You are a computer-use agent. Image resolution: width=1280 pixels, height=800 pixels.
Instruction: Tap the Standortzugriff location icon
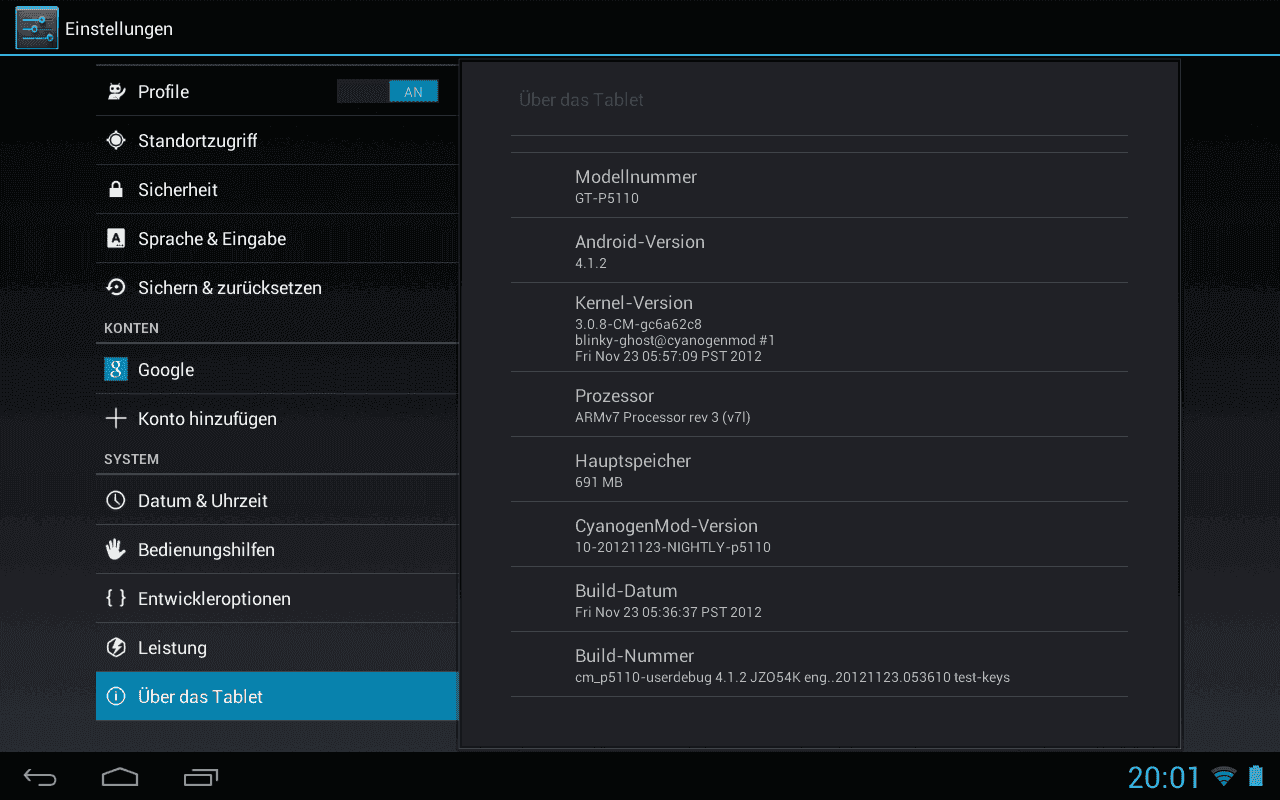tap(116, 141)
